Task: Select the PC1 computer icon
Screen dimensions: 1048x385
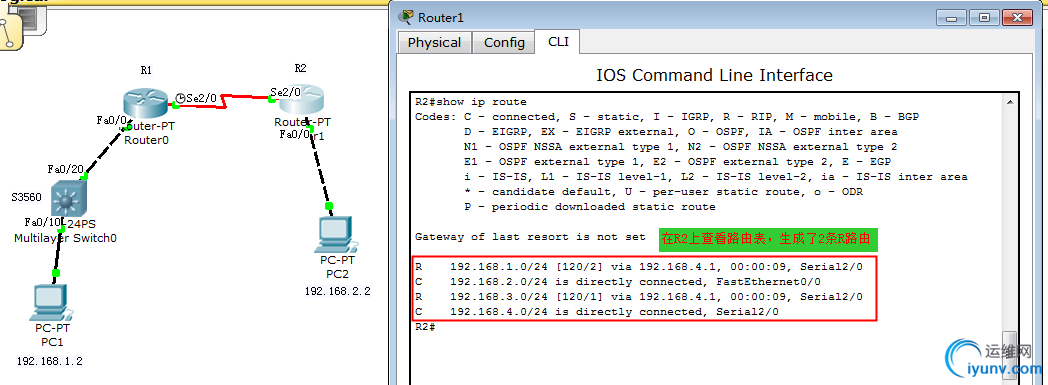Action: click(51, 303)
